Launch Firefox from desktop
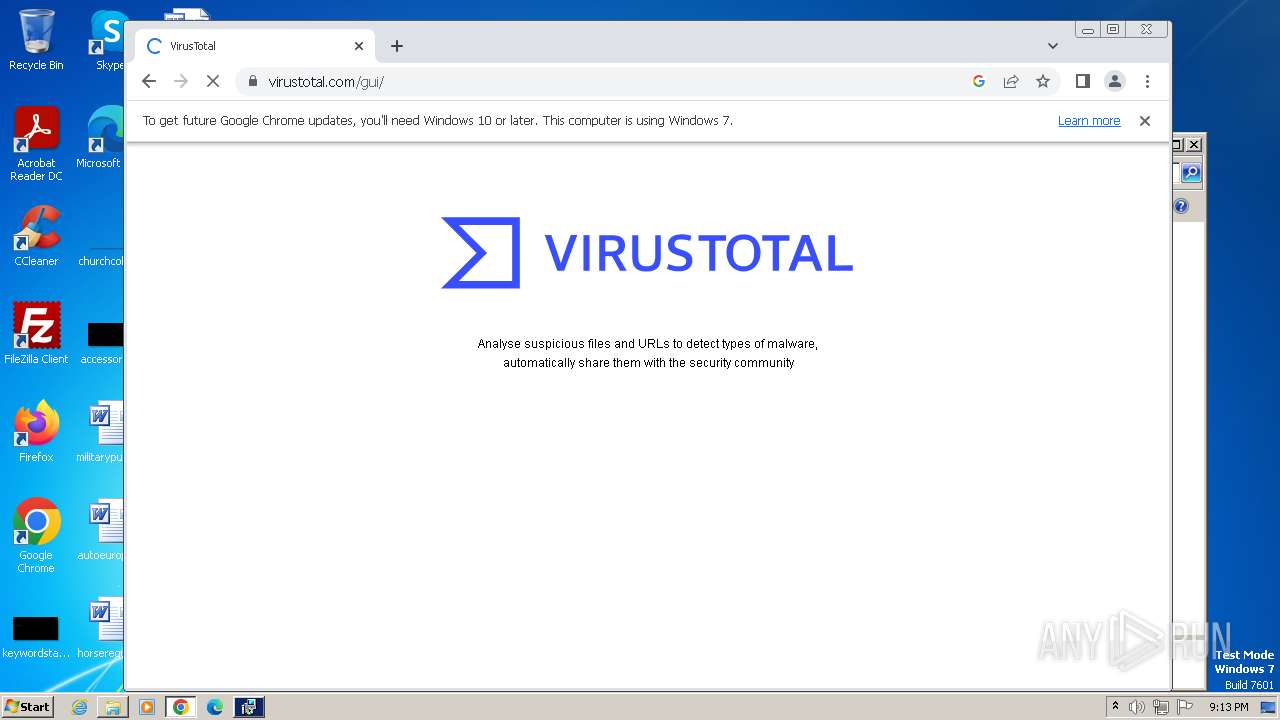The height and width of the screenshot is (720, 1280). 36,432
